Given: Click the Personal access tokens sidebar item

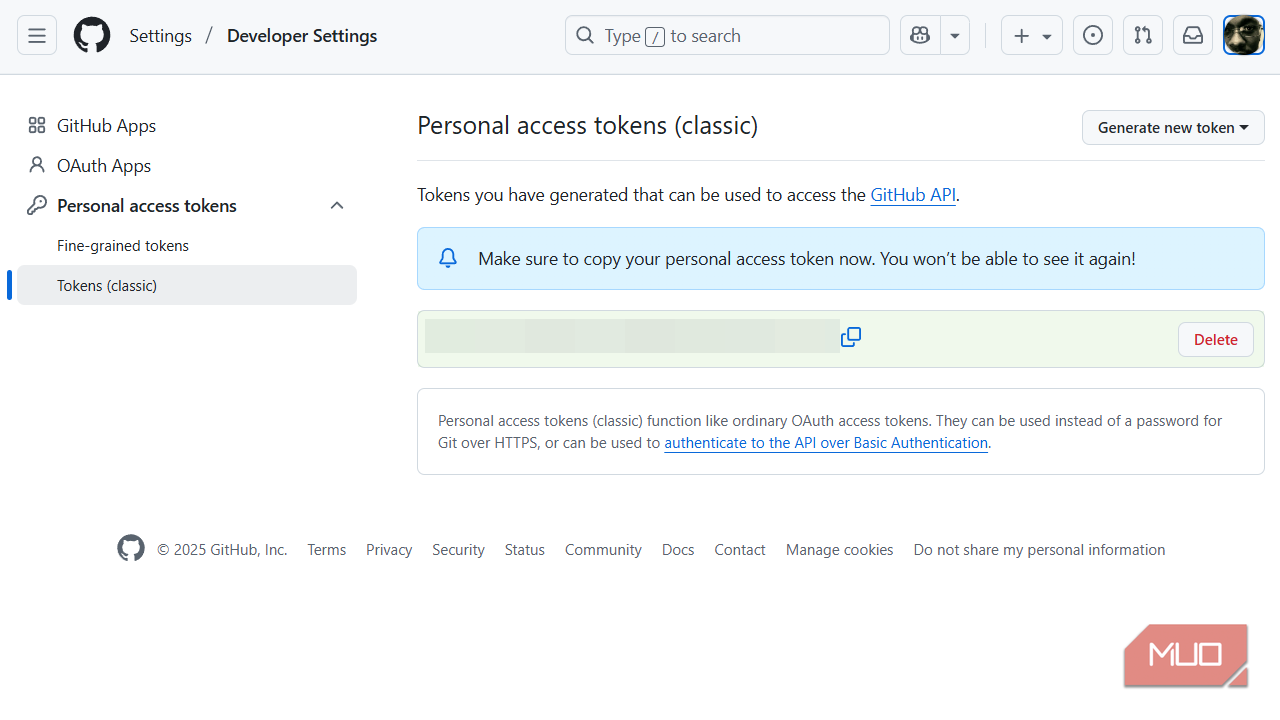Looking at the screenshot, I should coord(187,205).
